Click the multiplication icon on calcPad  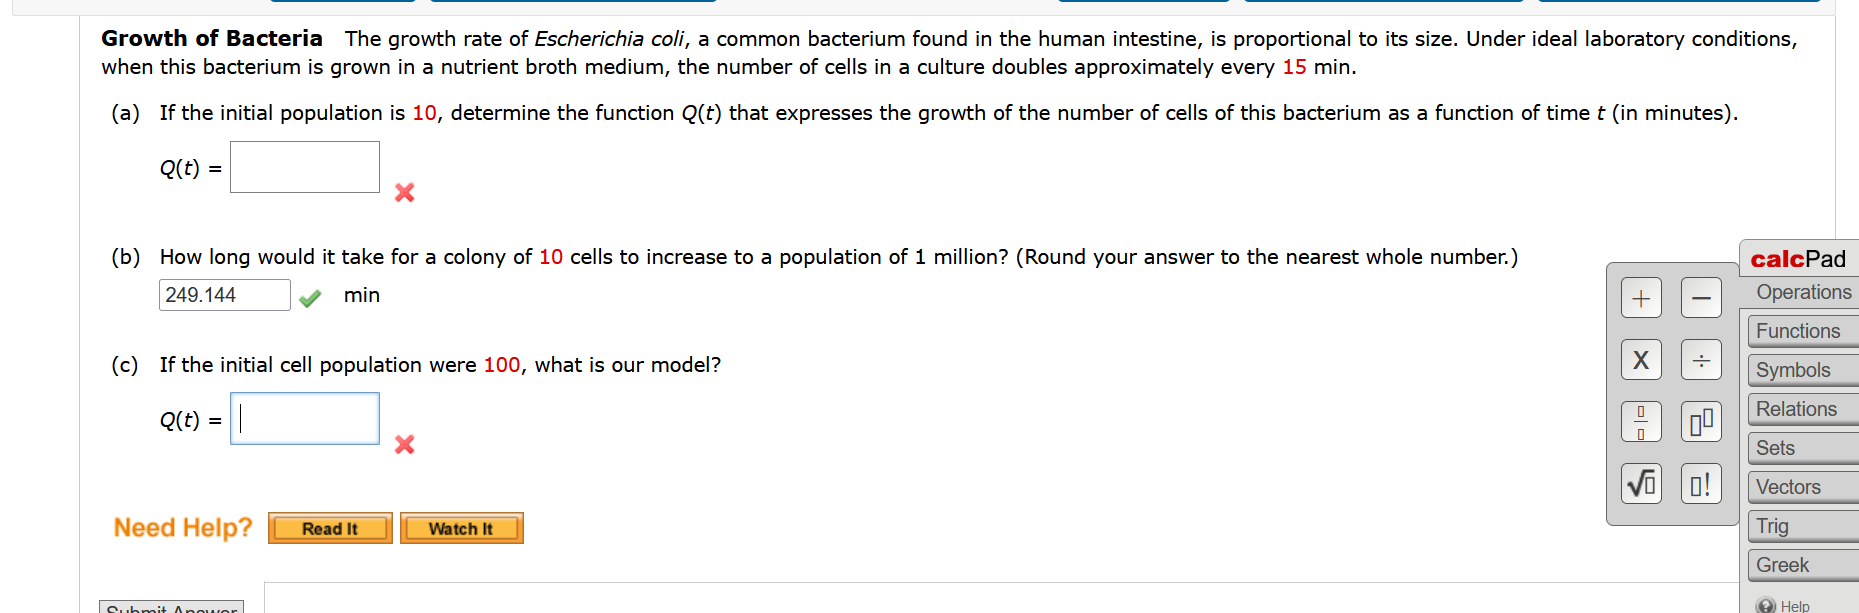tap(1640, 360)
